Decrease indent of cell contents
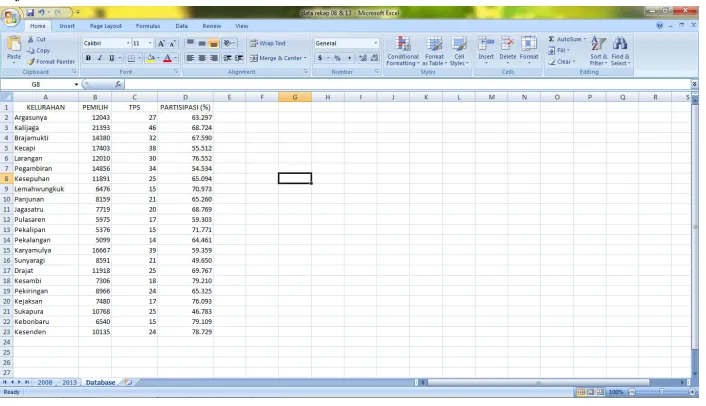This screenshot has width=706, height=406. click(x=227, y=58)
